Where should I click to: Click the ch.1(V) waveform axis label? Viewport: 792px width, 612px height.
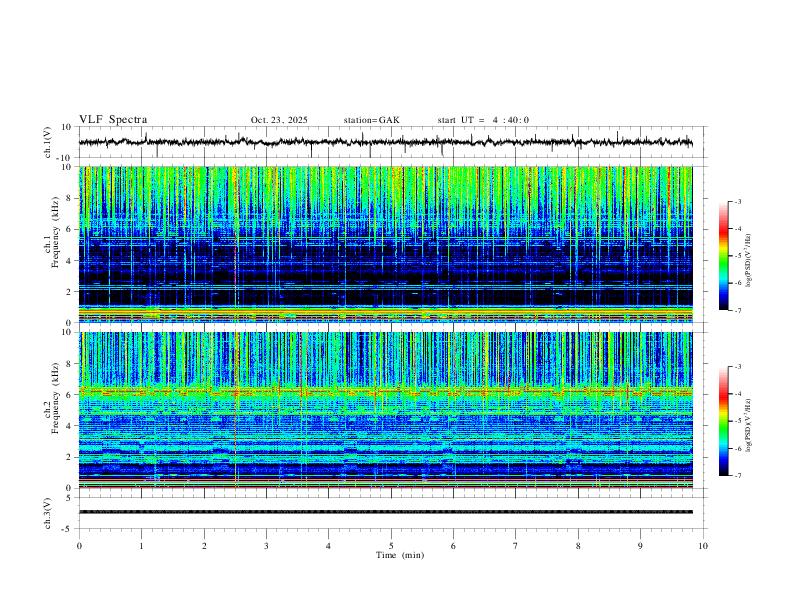coord(48,142)
